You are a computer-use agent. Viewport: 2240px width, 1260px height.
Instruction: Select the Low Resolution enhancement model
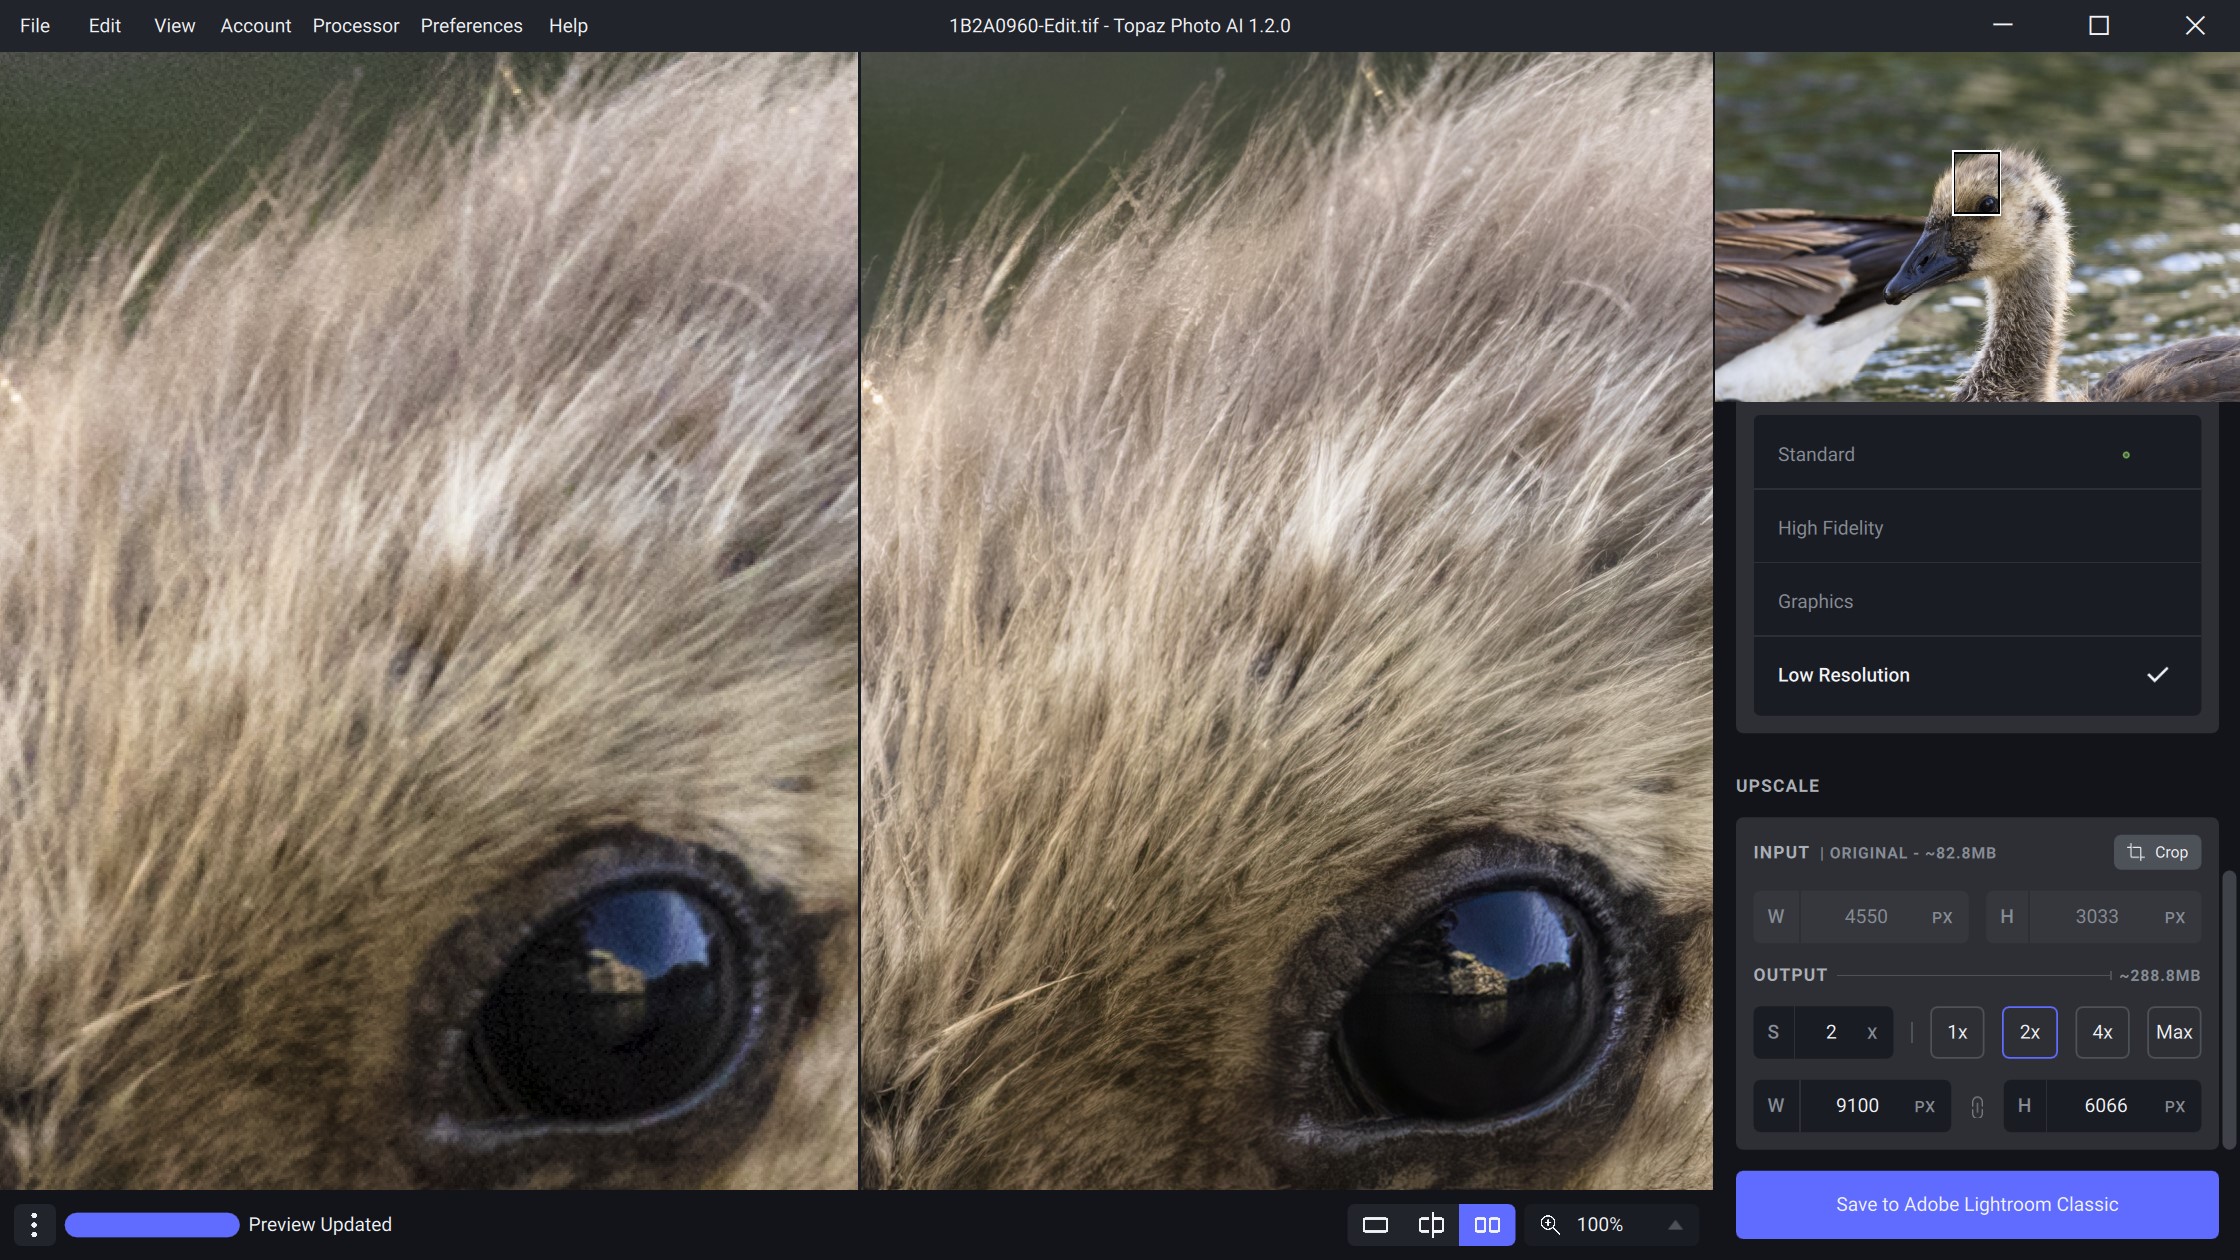click(x=1843, y=674)
